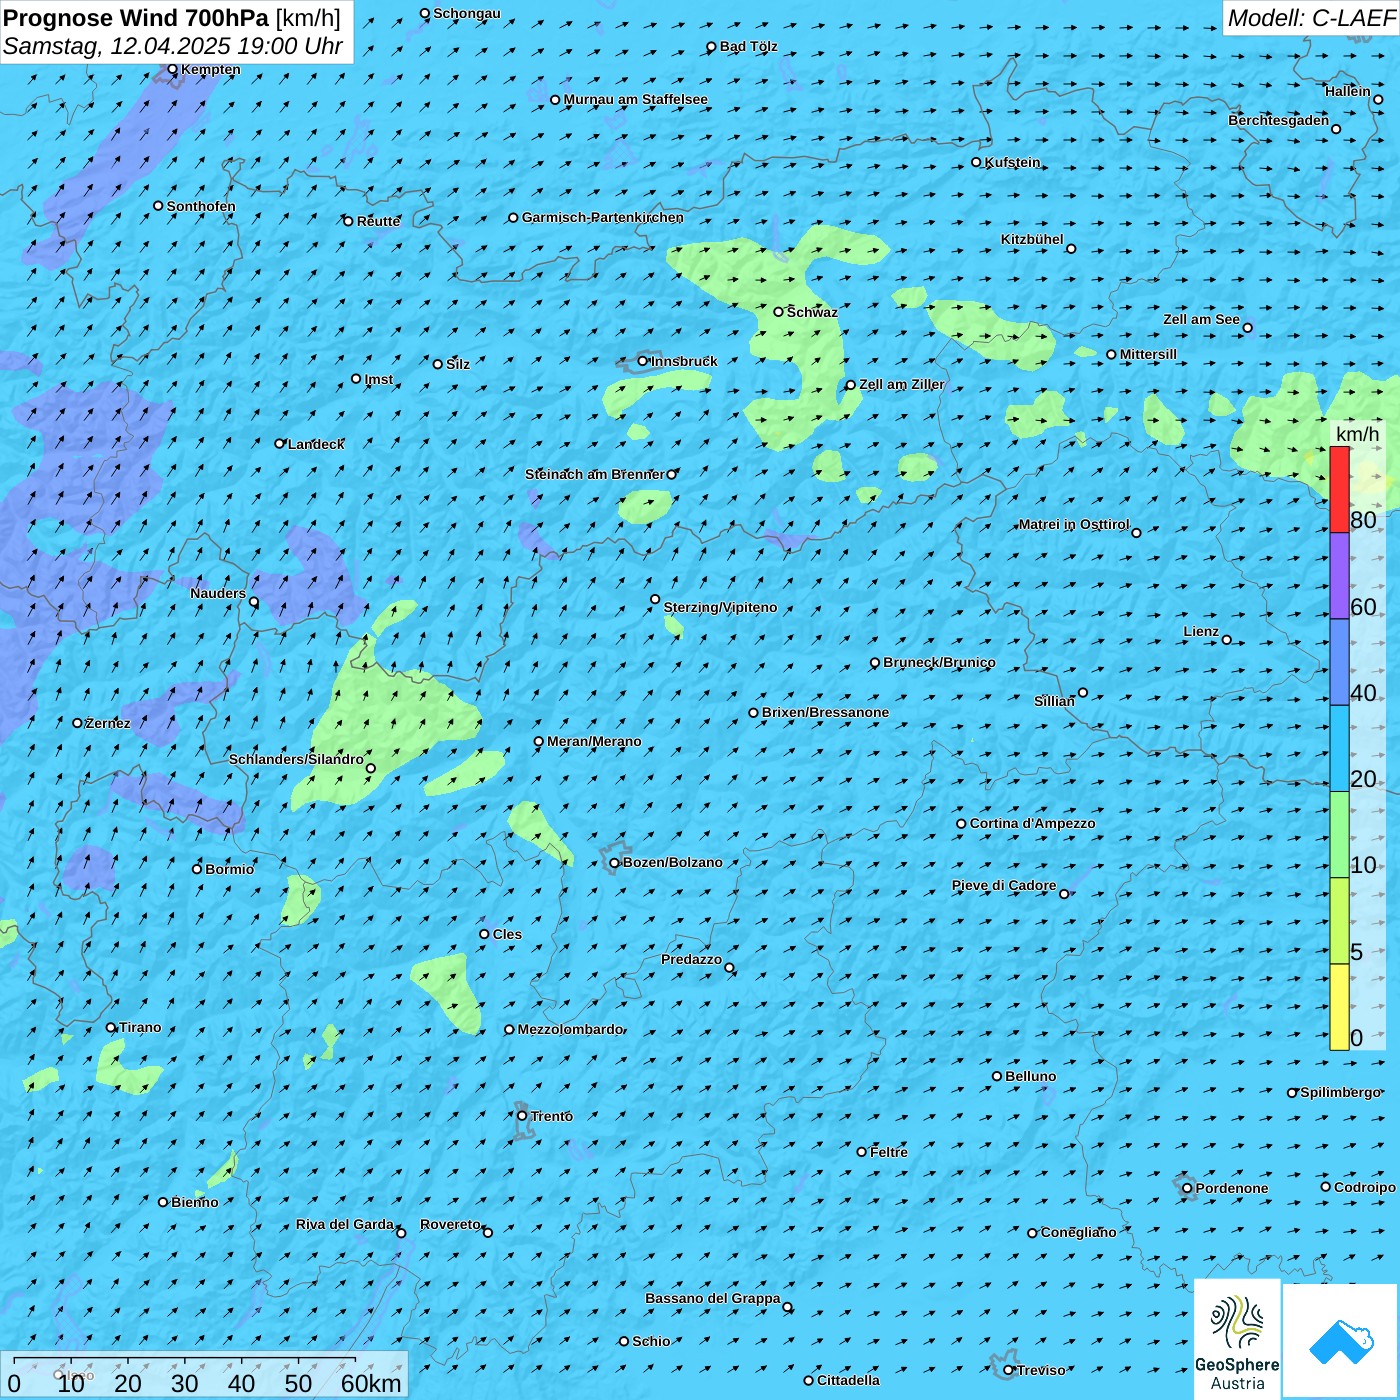Click the "Murnau am Staffelsee" label
Viewport: 1400px width, 1400px height.
pyautogui.click(x=636, y=99)
